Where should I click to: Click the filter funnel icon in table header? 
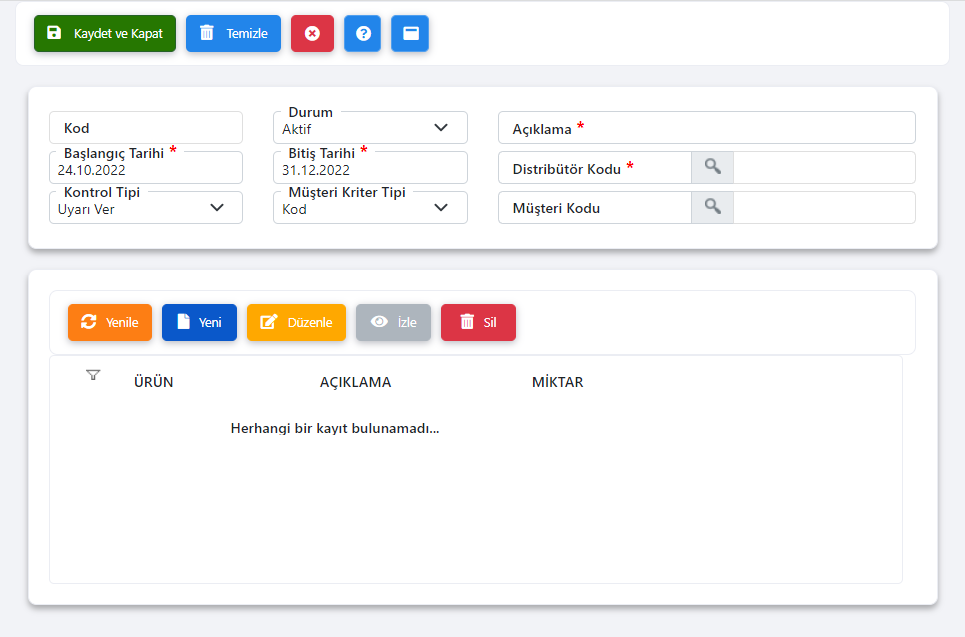click(93, 375)
